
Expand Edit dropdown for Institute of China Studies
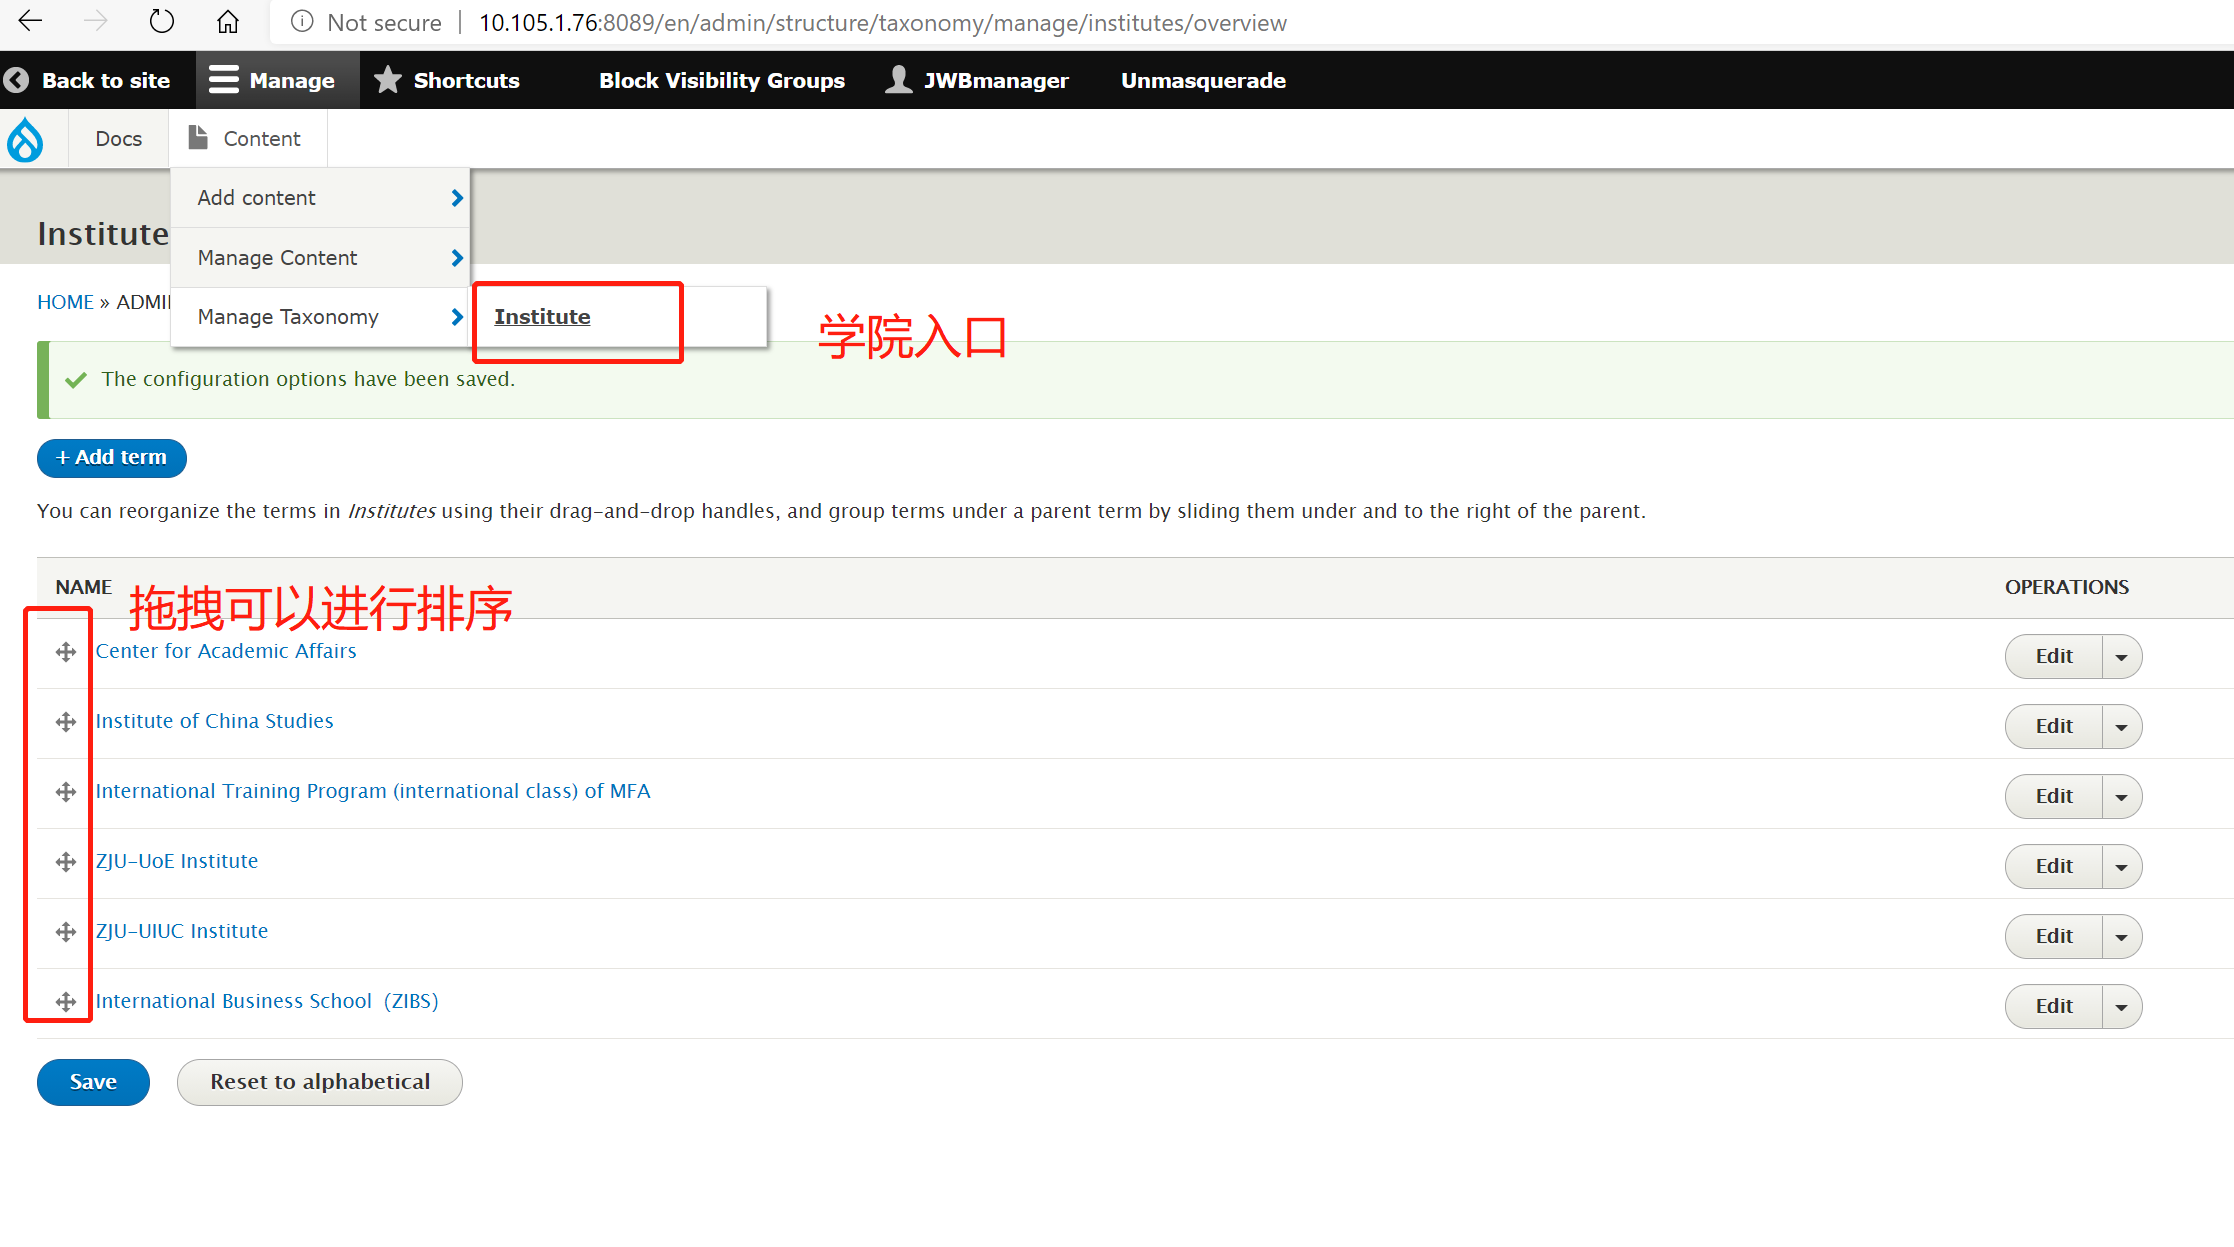point(2121,727)
